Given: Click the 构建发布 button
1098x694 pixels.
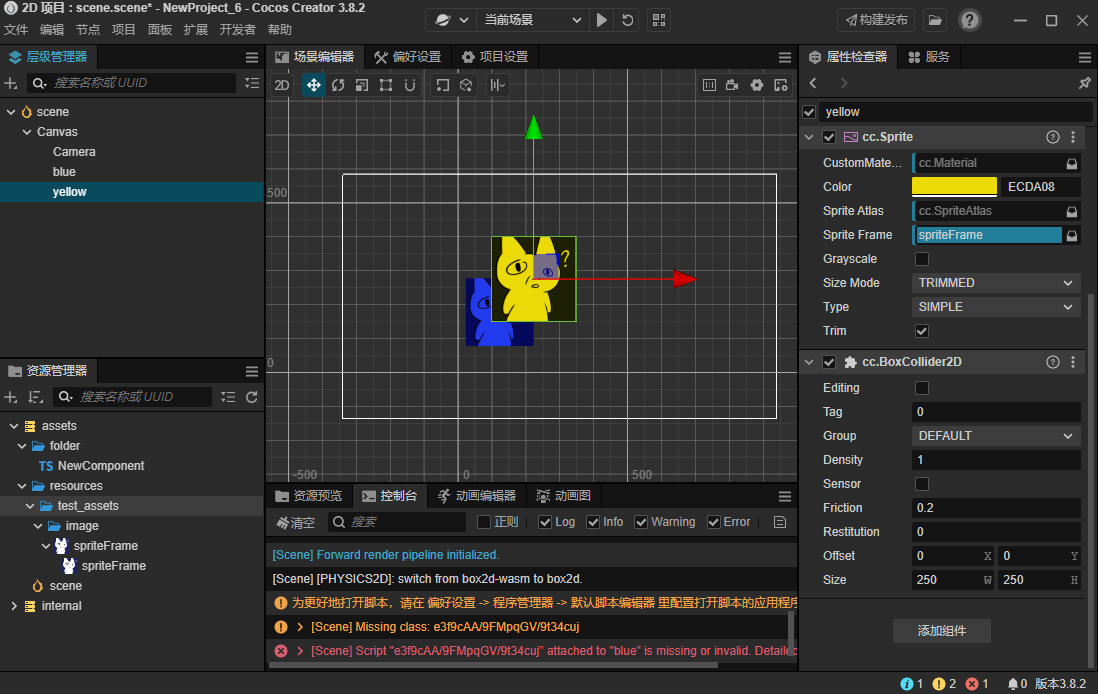Looking at the screenshot, I should pos(876,20).
